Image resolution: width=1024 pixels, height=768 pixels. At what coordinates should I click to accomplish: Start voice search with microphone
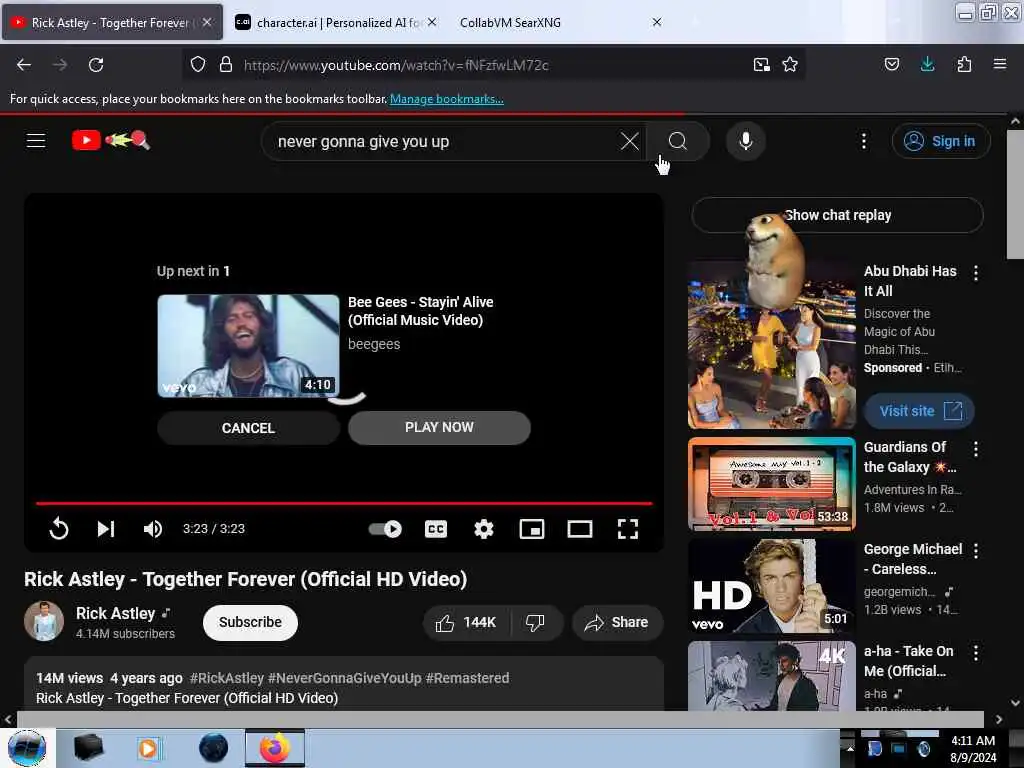pyautogui.click(x=745, y=141)
